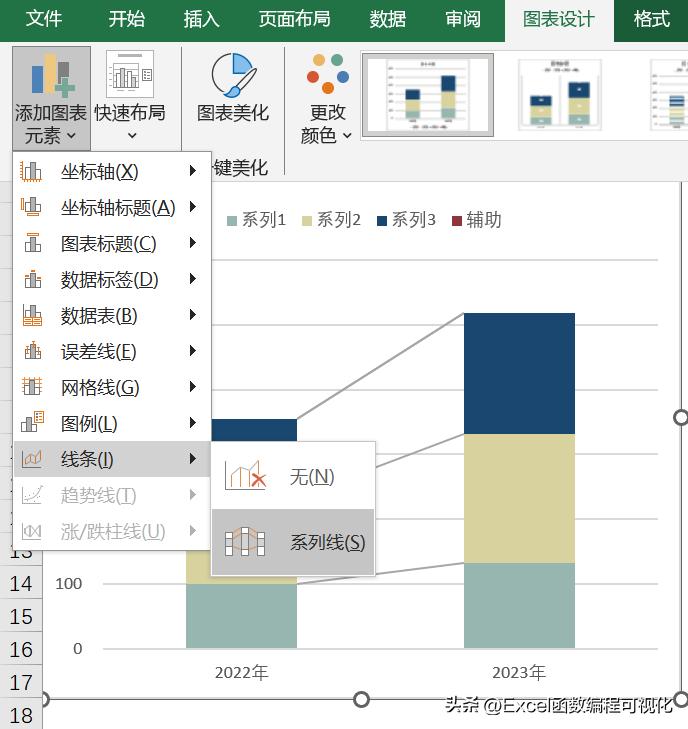Screen dimensions: 688x729
Task: Expand the 图表标题(C) submenu arrow
Action: [x=192, y=243]
